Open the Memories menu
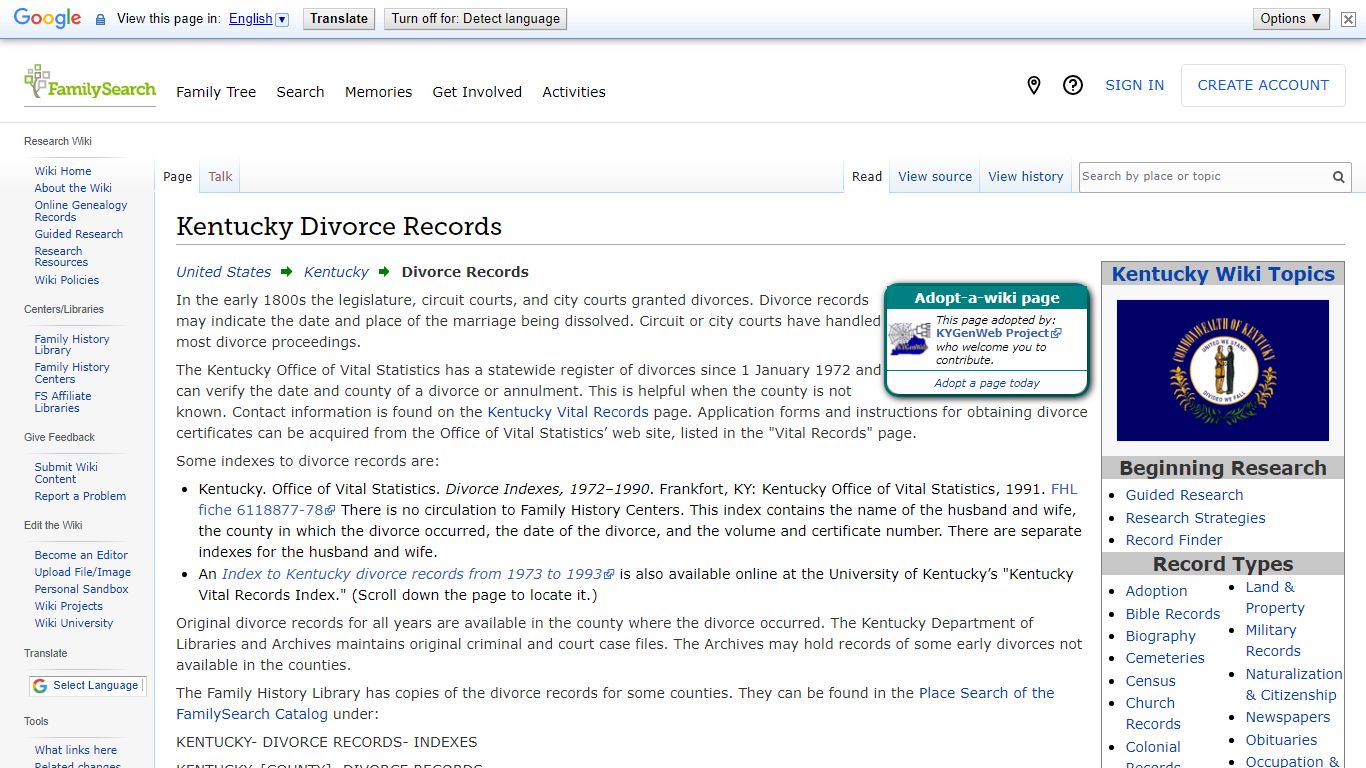 [378, 92]
